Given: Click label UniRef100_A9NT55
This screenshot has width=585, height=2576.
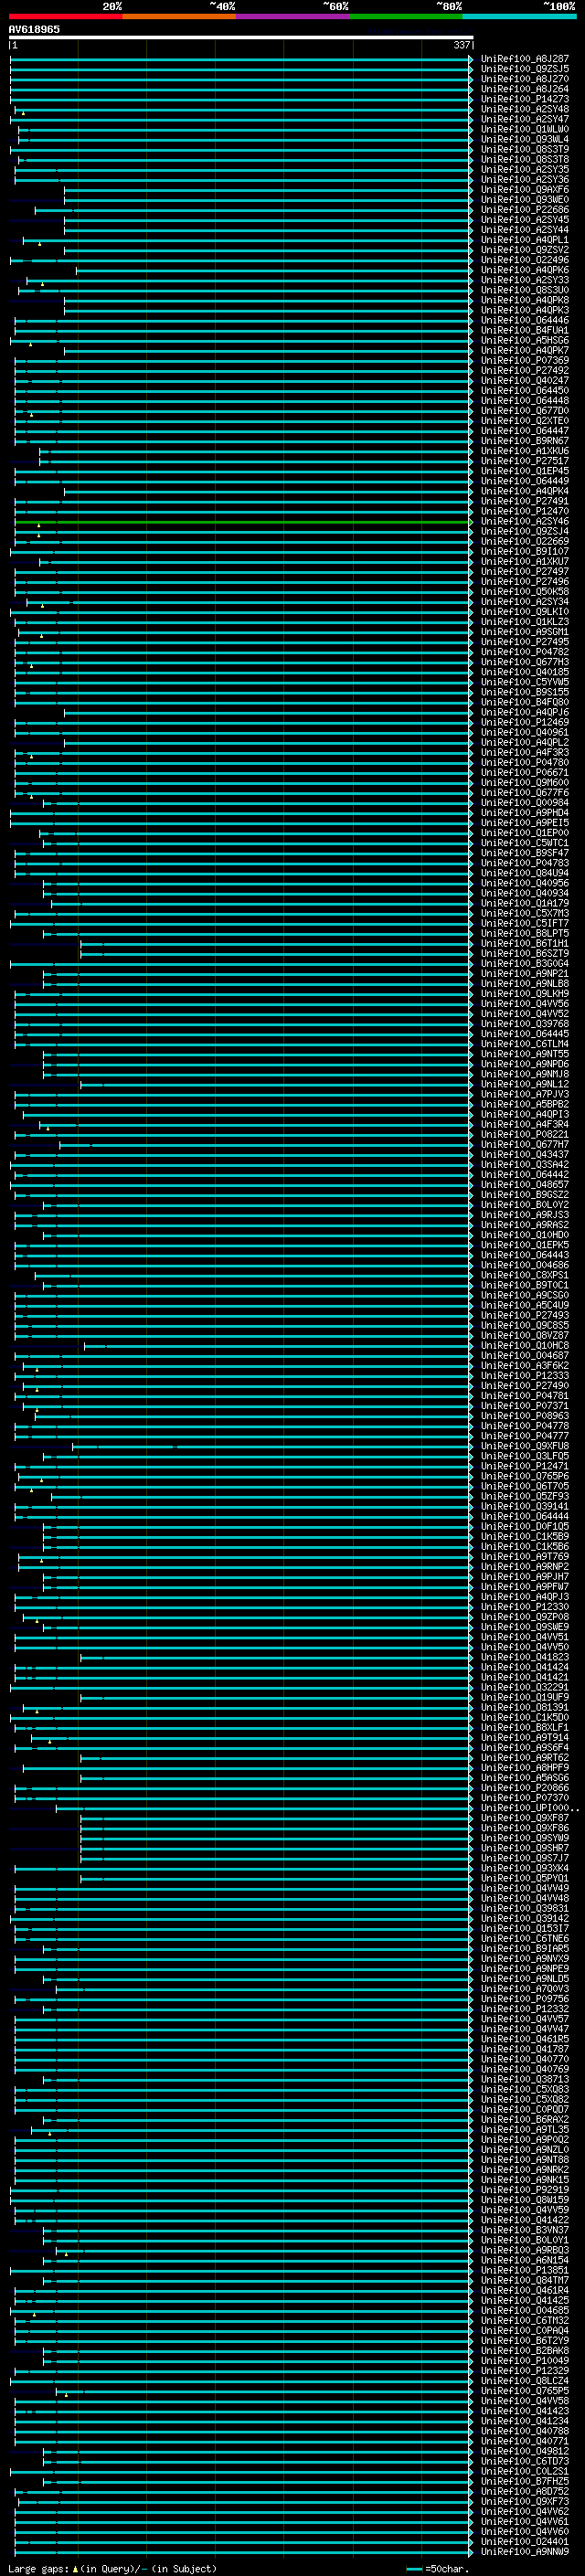Looking at the screenshot, I should [524, 1054].
